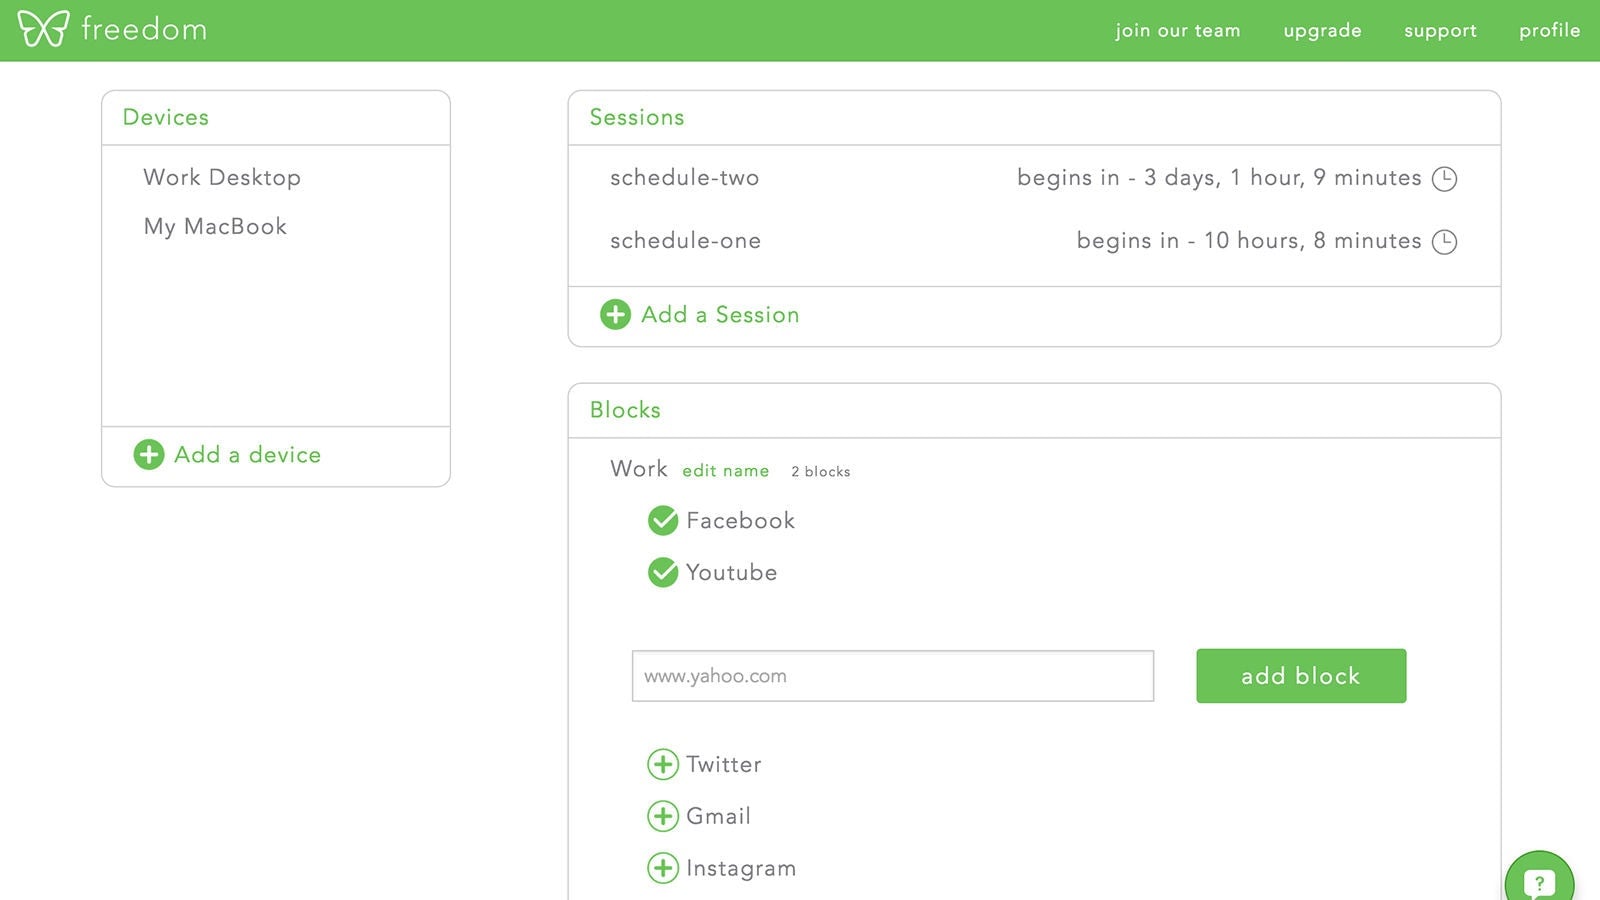Click the clock icon for schedule-one
This screenshot has width=1600, height=900.
(1444, 242)
